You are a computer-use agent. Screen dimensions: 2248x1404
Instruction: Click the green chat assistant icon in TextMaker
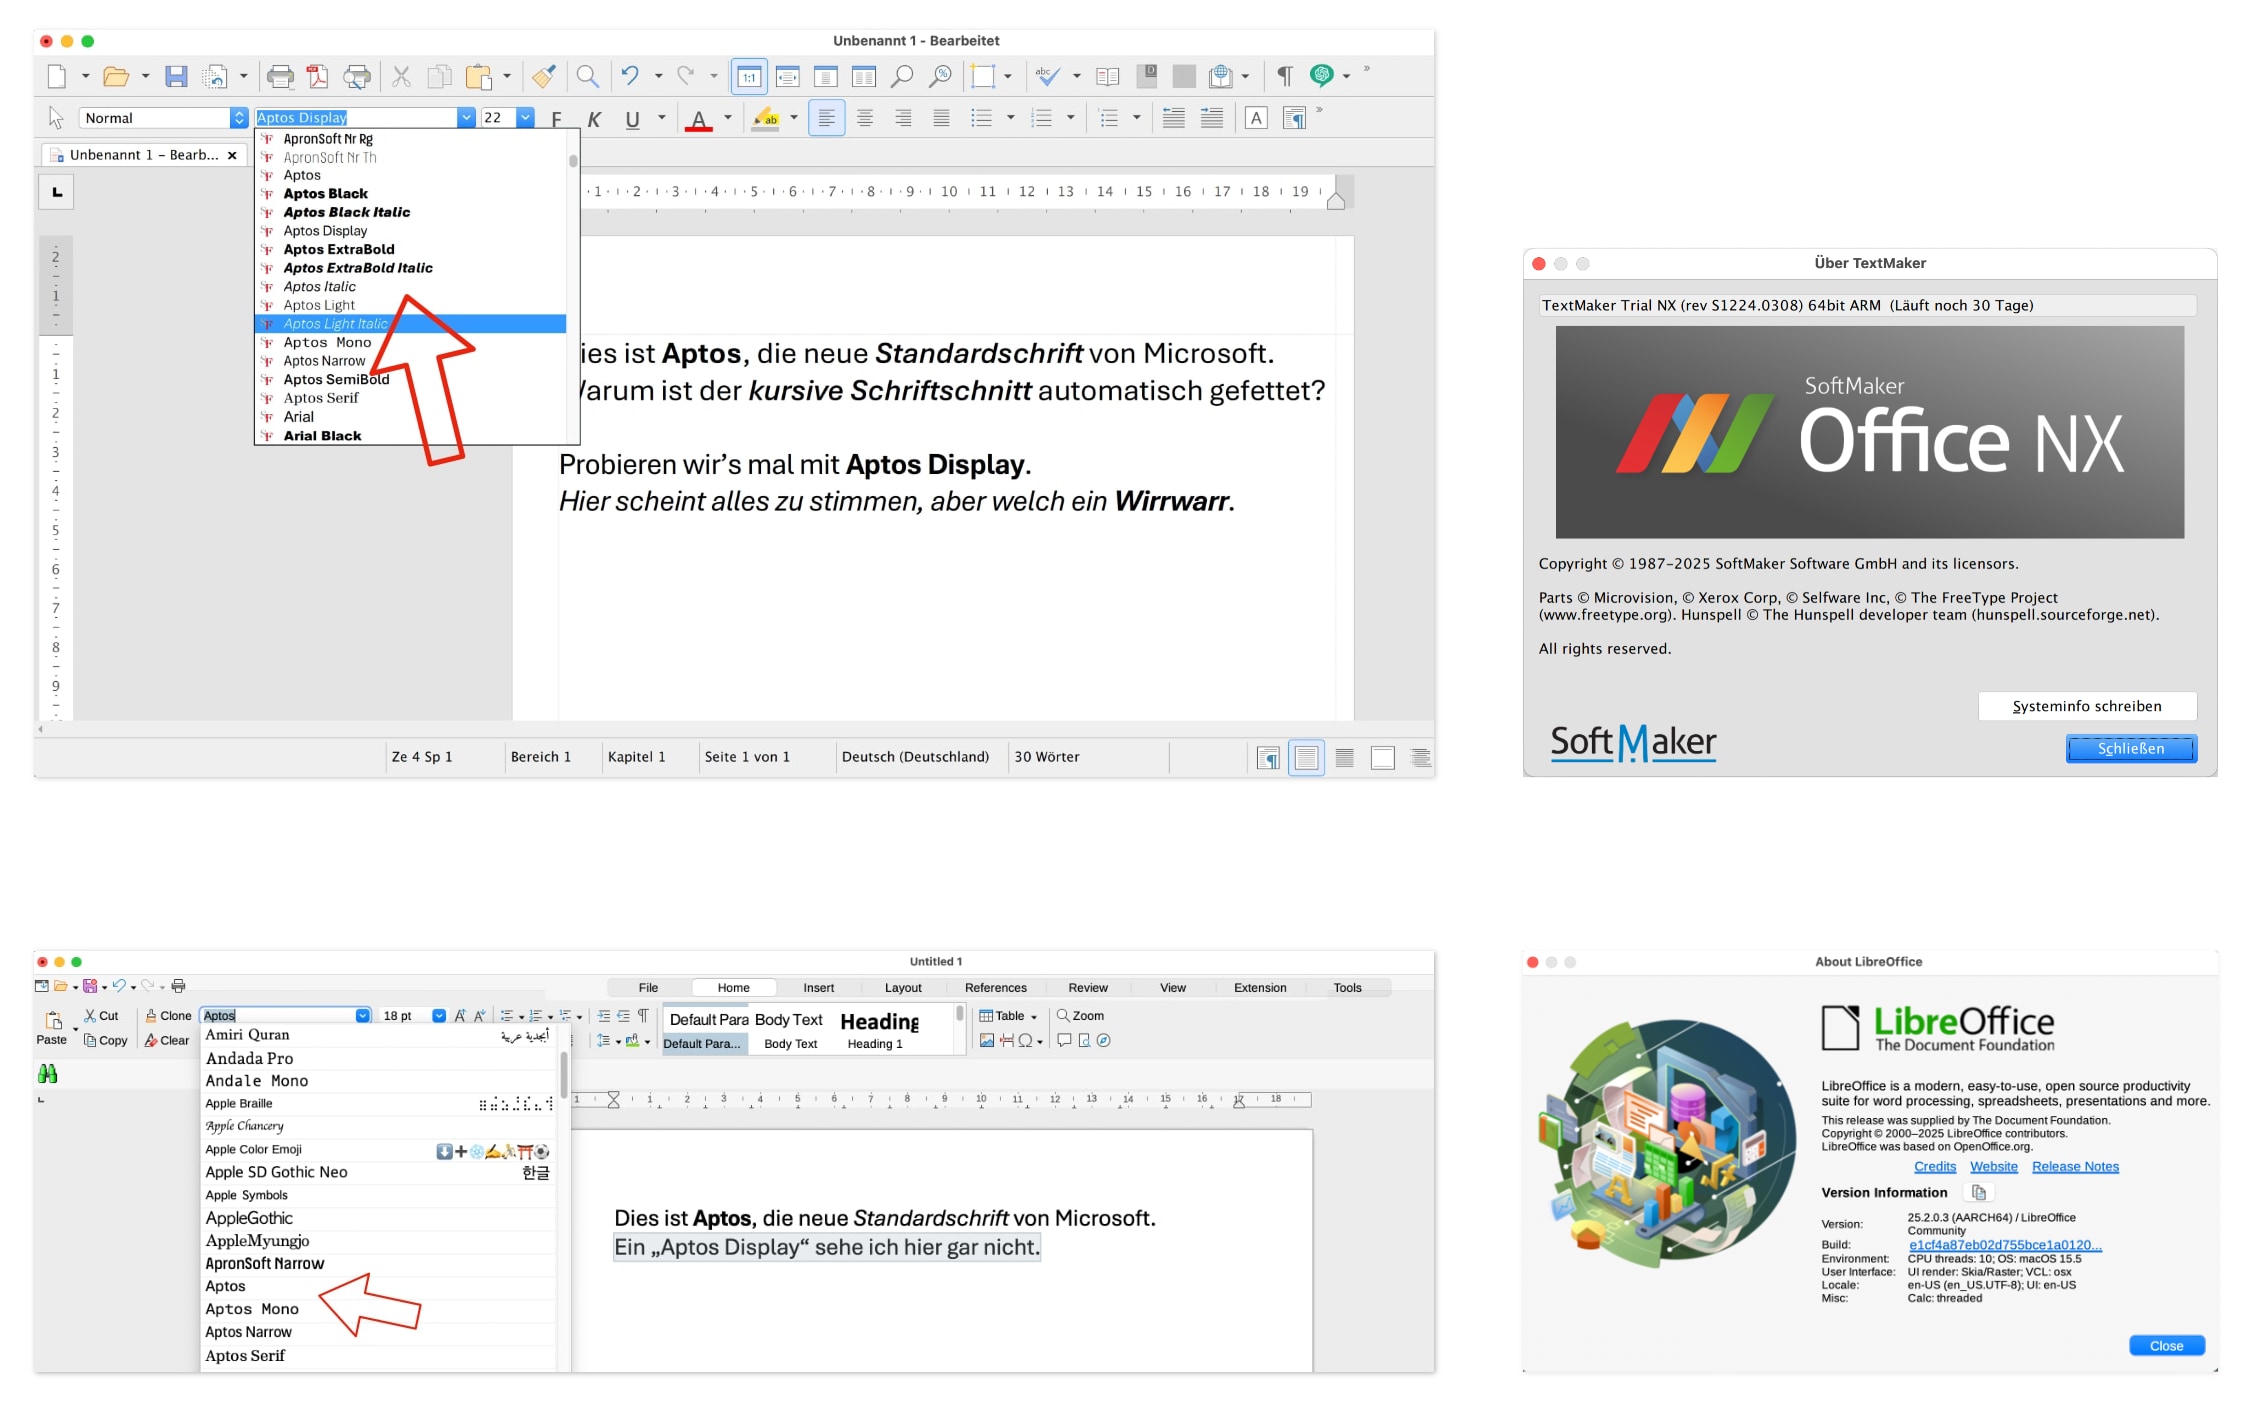point(1321,76)
